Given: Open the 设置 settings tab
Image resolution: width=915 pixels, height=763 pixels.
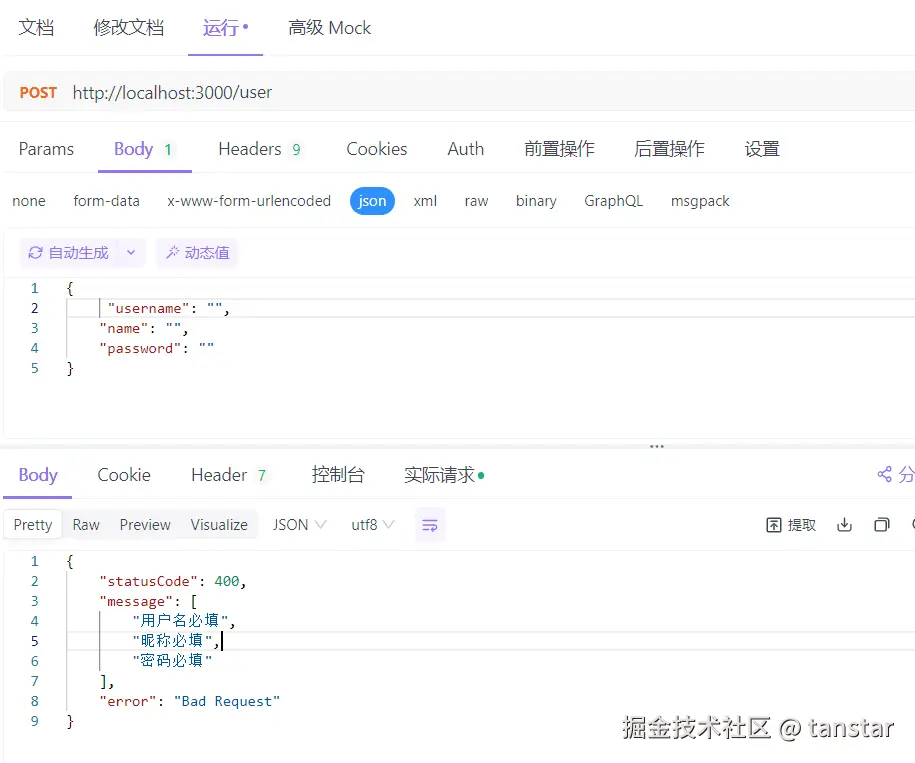Looking at the screenshot, I should 762,149.
